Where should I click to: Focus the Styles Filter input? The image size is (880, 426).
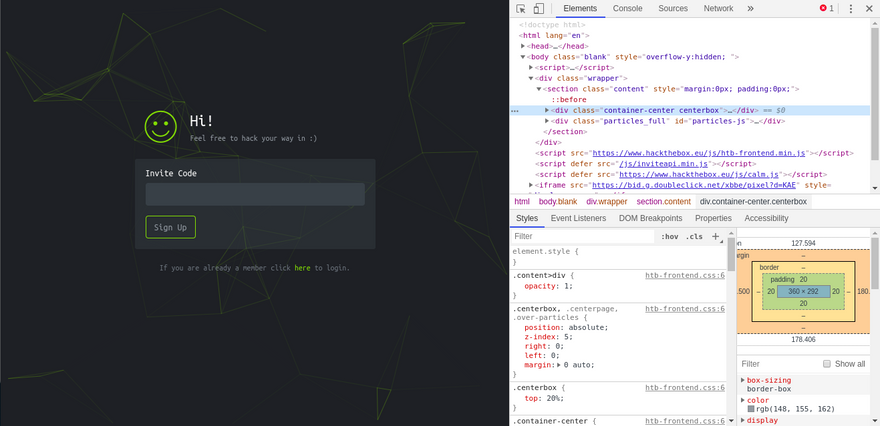[x=583, y=236]
